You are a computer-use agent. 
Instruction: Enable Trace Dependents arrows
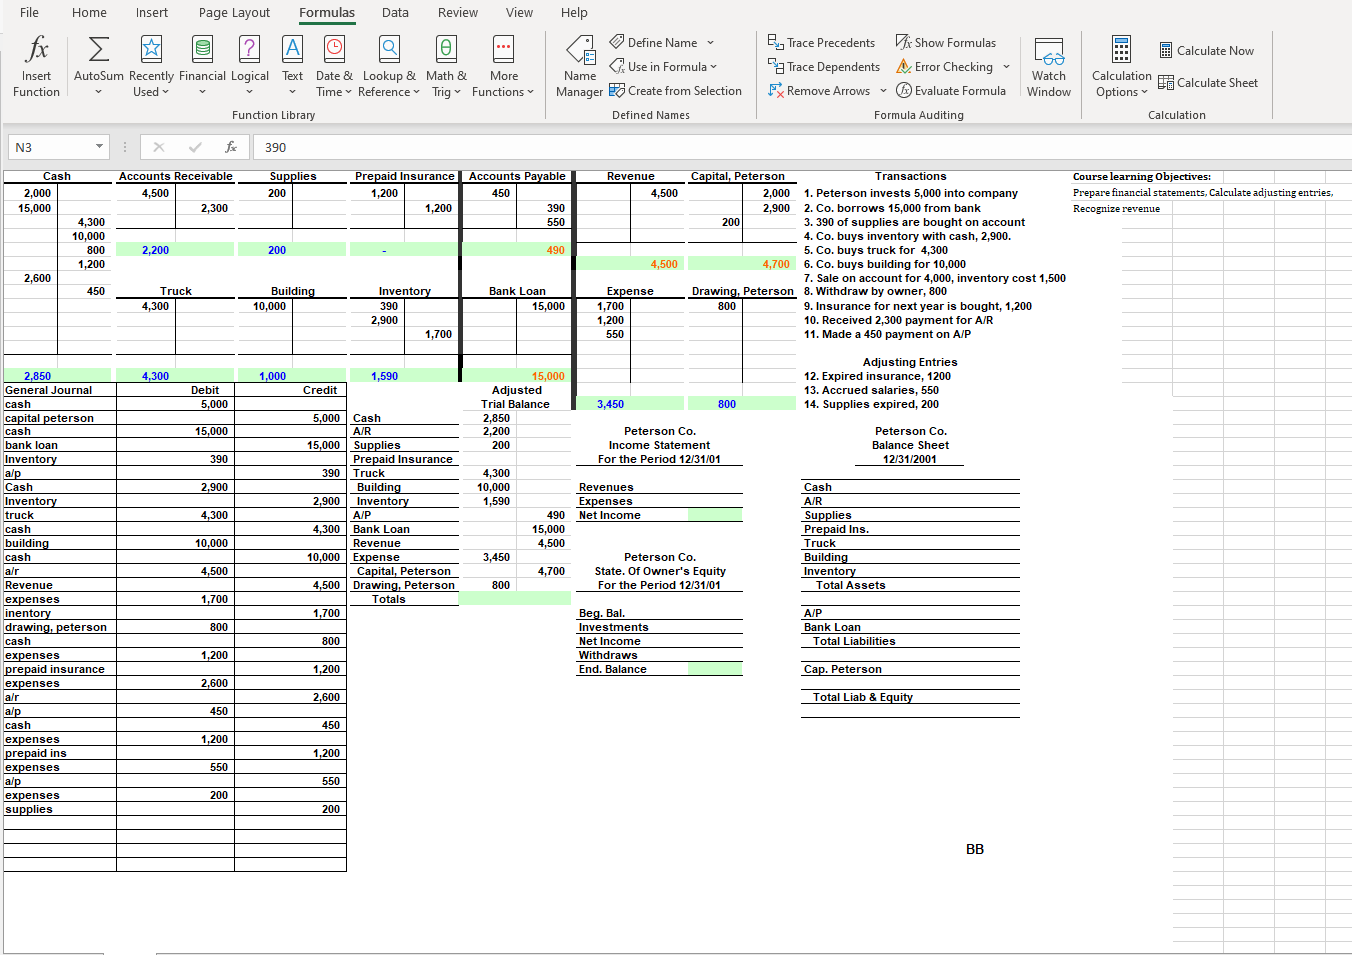tap(823, 66)
